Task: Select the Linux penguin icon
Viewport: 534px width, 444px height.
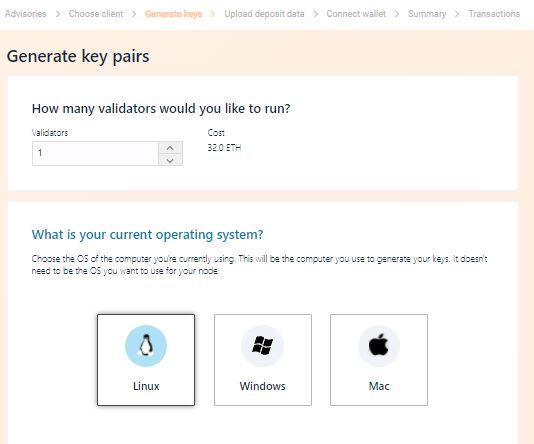Action: pyautogui.click(x=146, y=346)
